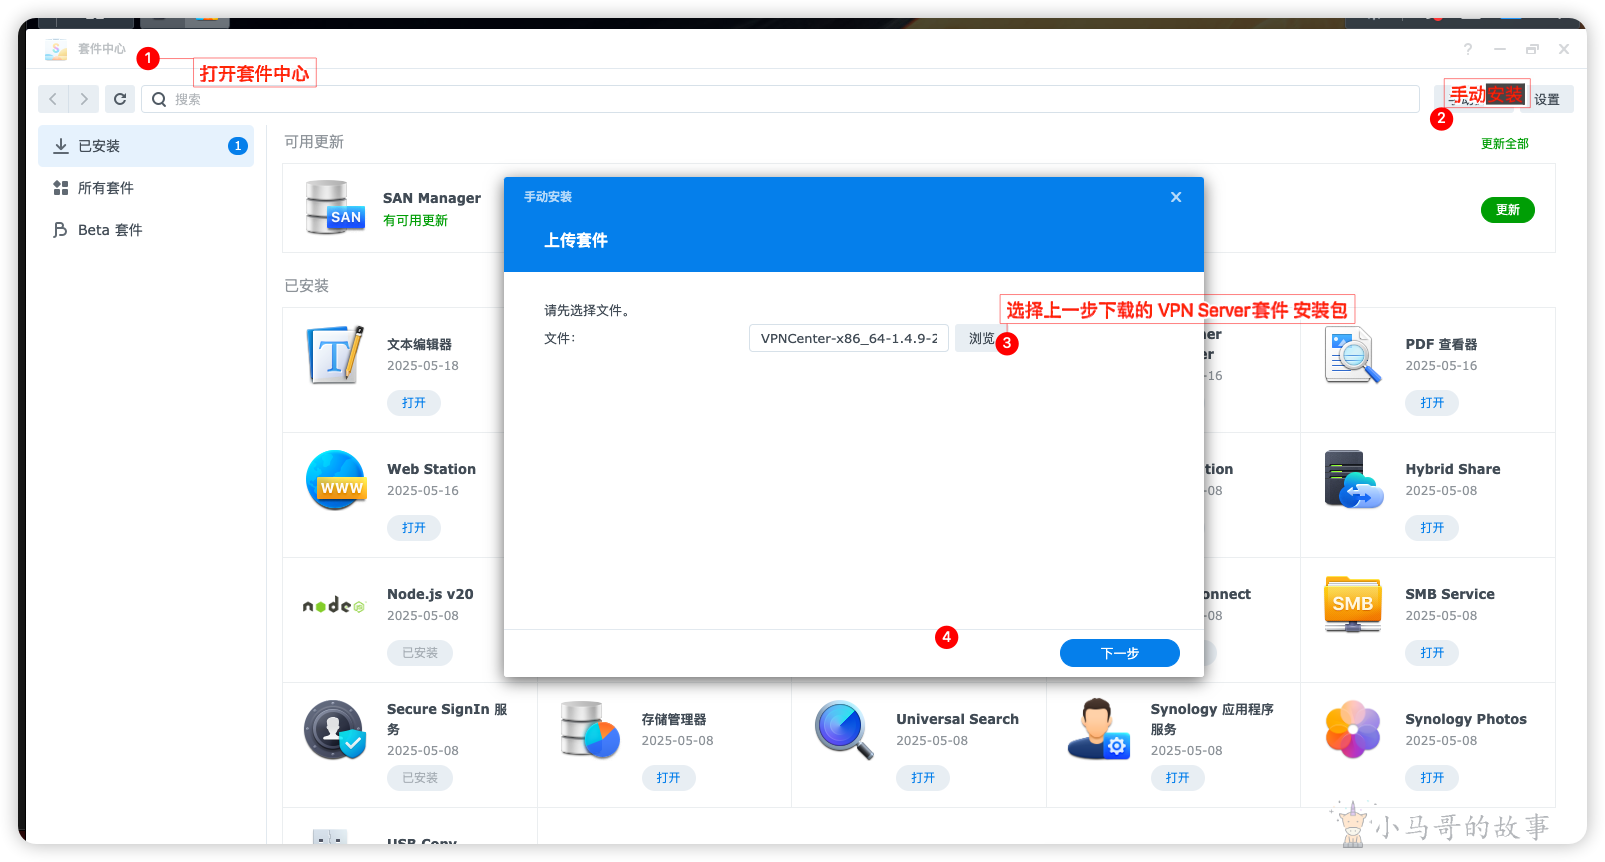Close the 手动安装 dialog
The width and height of the screenshot is (1605, 862).
point(1176,197)
